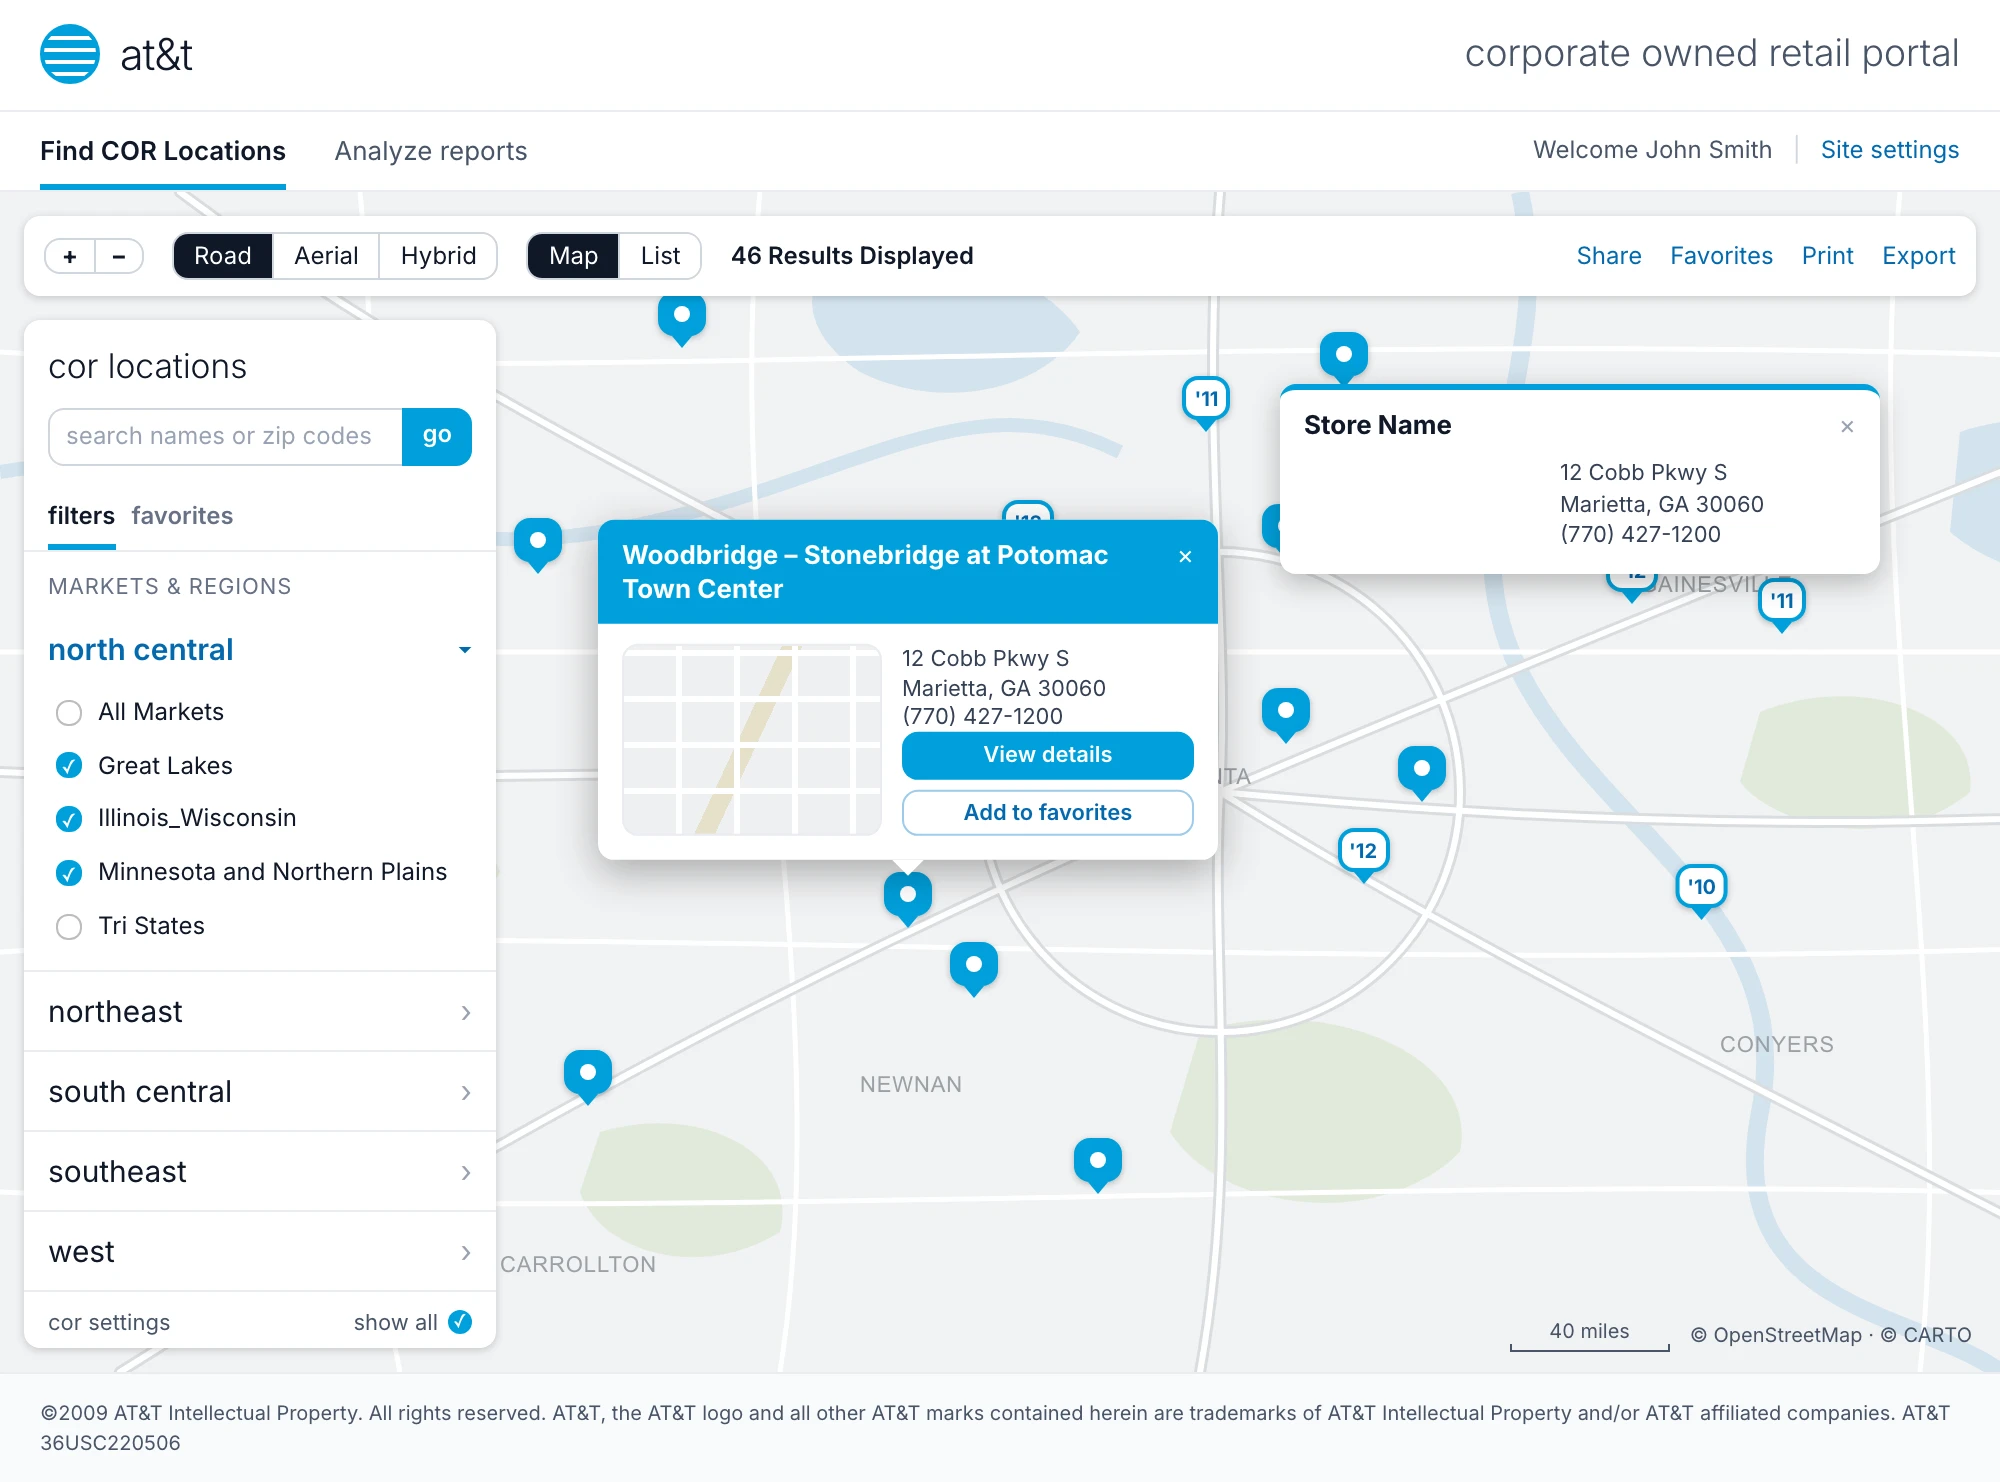Uncheck Minnesota and Northern Plains

point(69,873)
